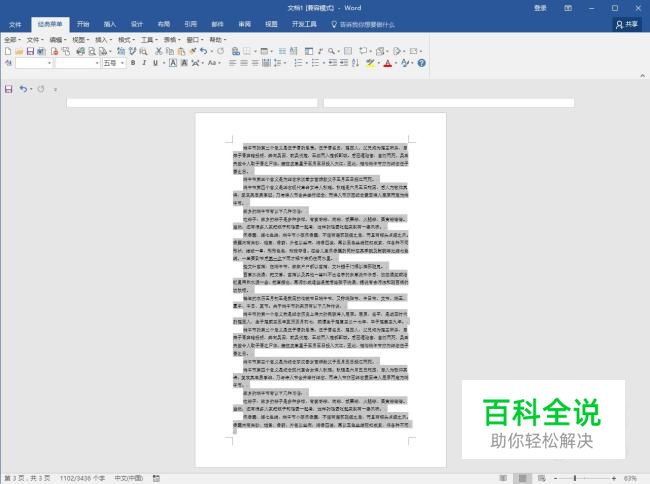This screenshot has width=650, height=484.
Task: Switch to the 开发工具 ribbon tab
Action: pos(304,24)
